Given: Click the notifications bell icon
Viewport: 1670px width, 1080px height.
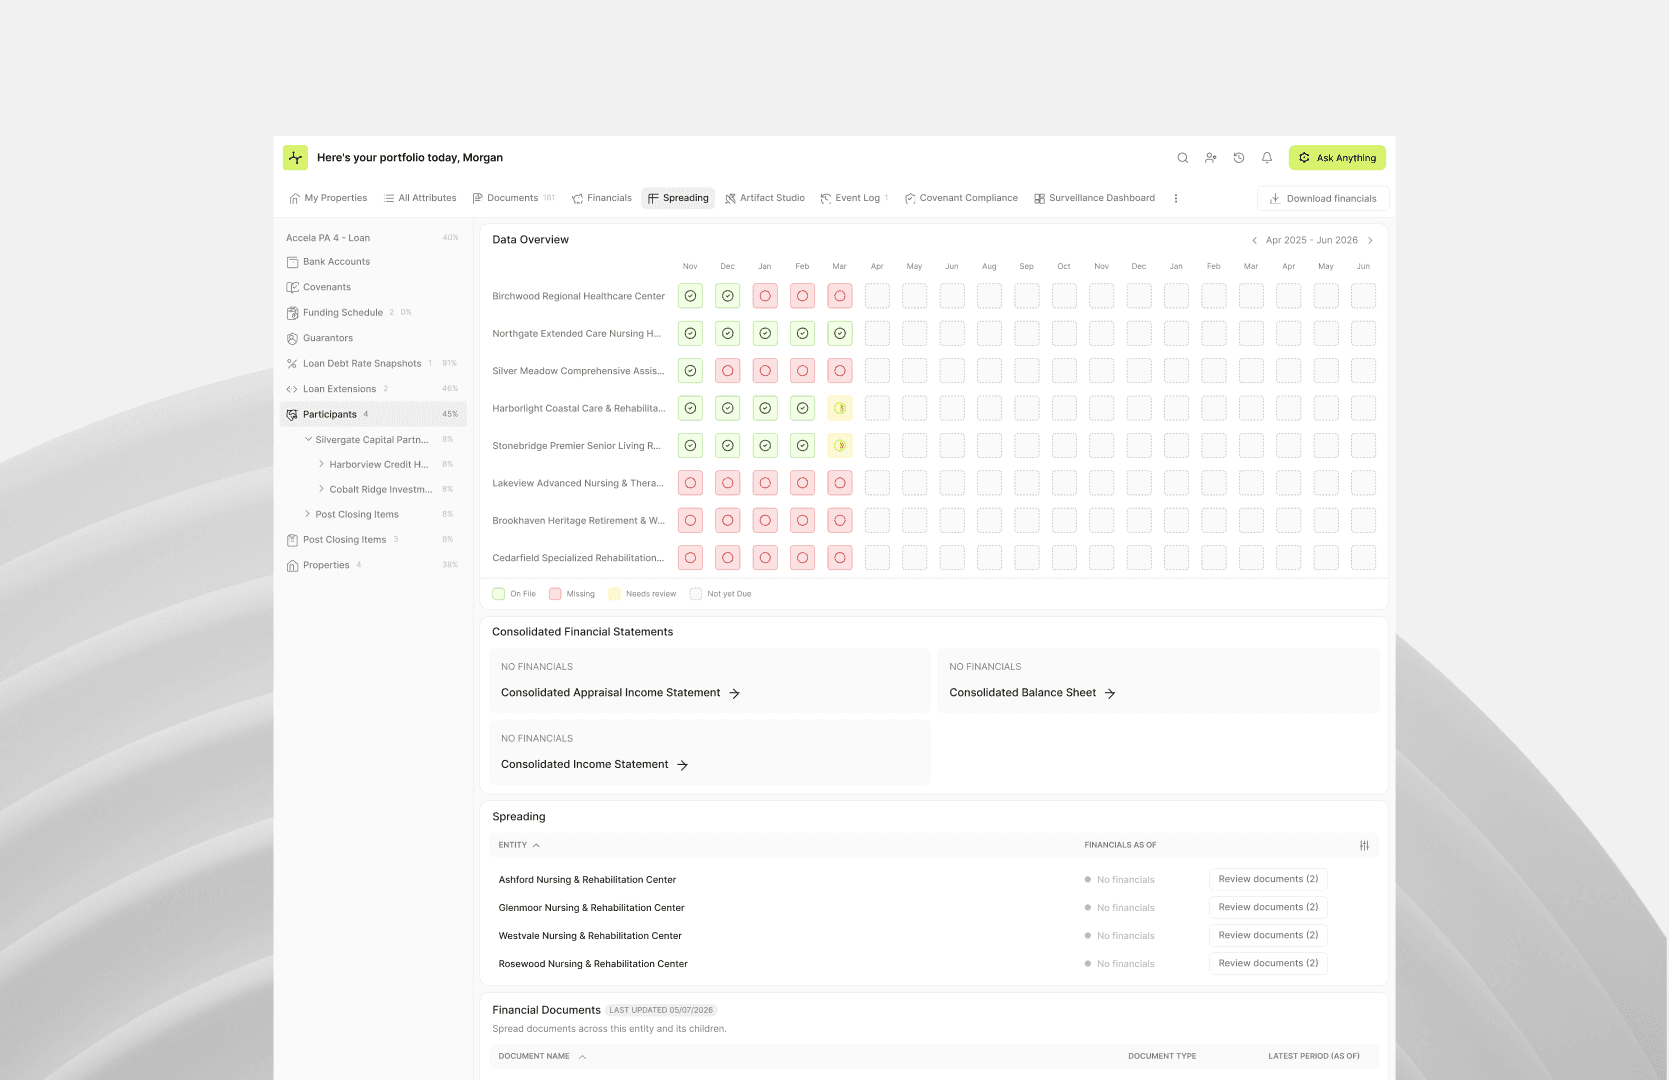Looking at the screenshot, I should [x=1267, y=158].
